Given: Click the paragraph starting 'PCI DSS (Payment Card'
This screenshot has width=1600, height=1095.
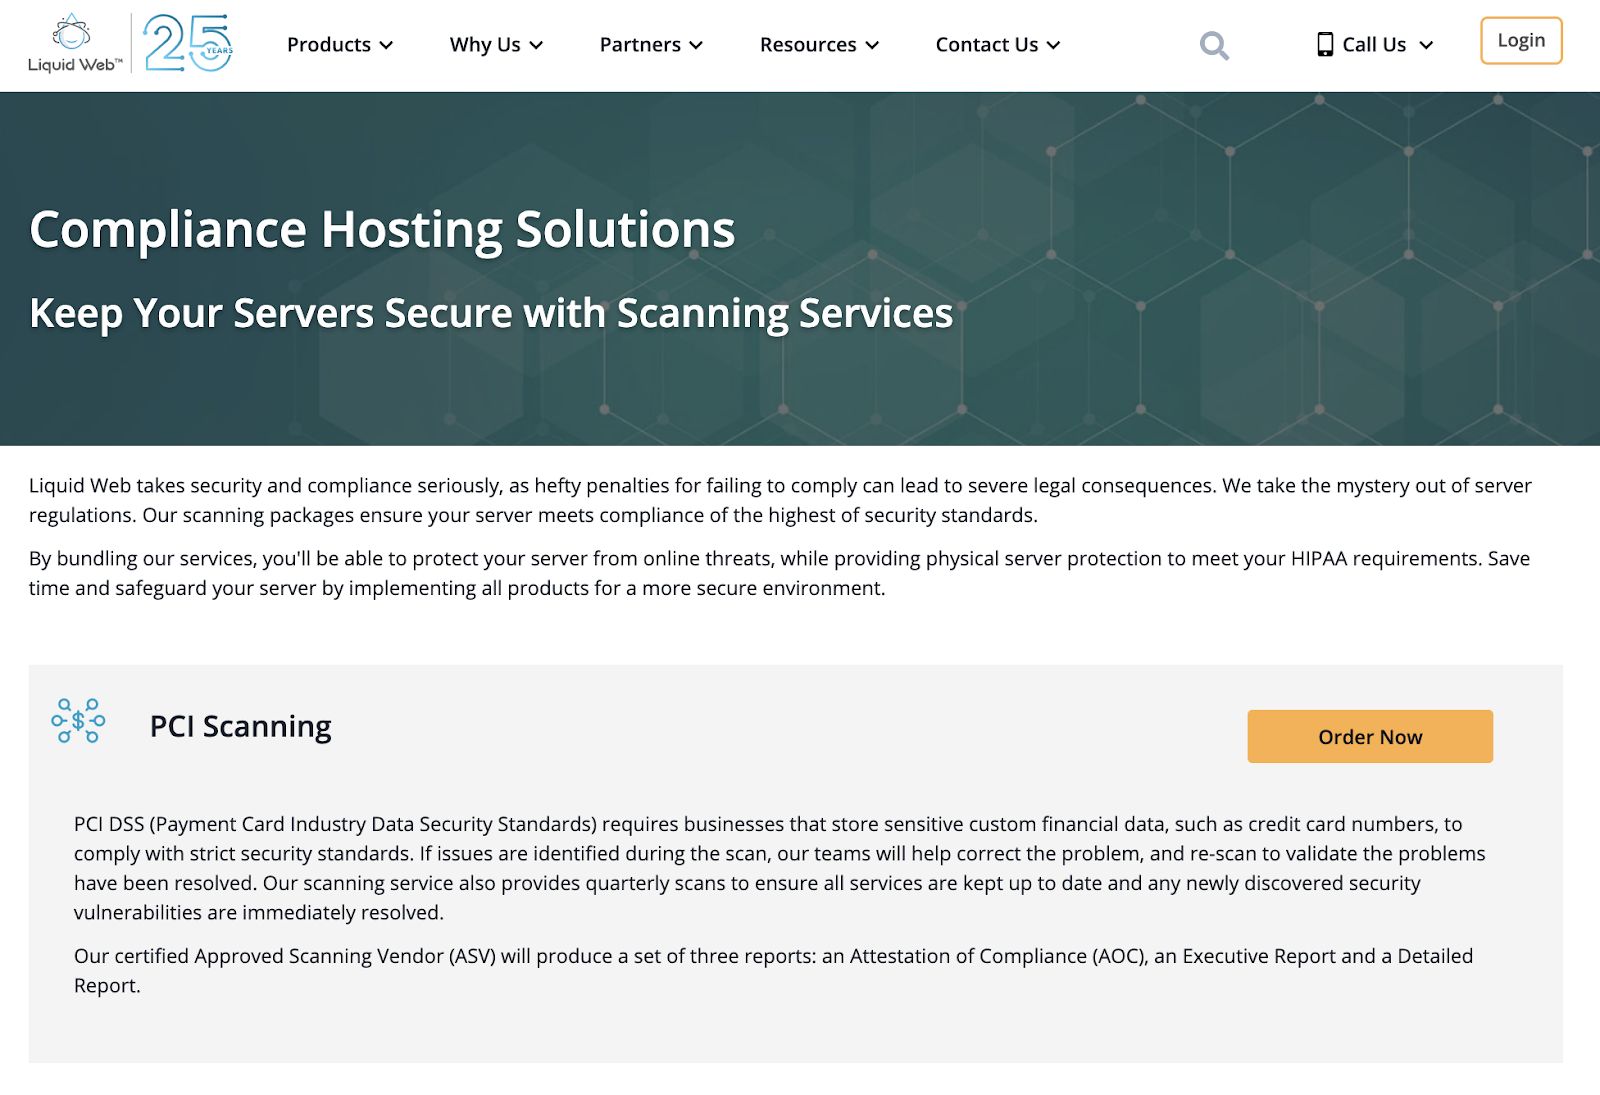Looking at the screenshot, I should (780, 868).
